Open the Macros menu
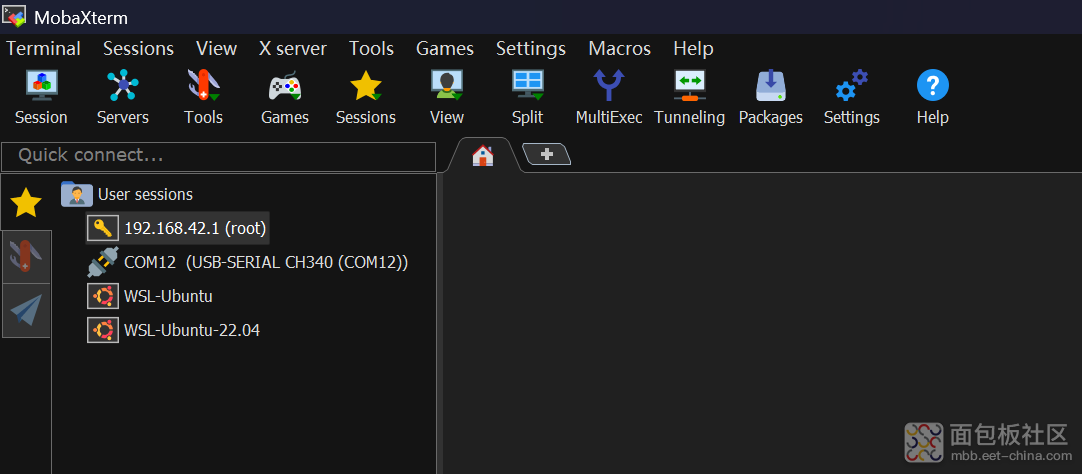Viewport: 1082px width, 474px height. coord(620,49)
